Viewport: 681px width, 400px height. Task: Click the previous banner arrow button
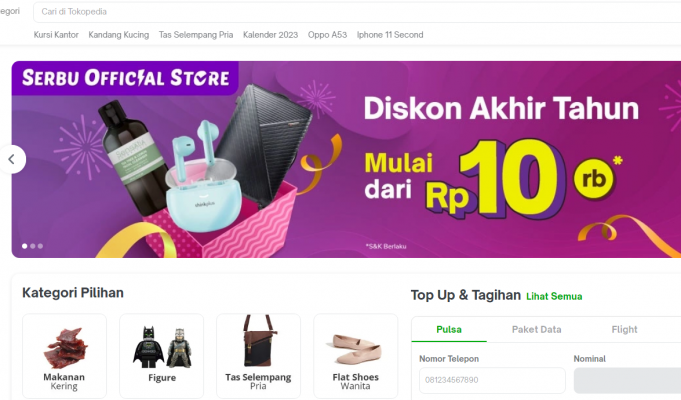(12, 159)
